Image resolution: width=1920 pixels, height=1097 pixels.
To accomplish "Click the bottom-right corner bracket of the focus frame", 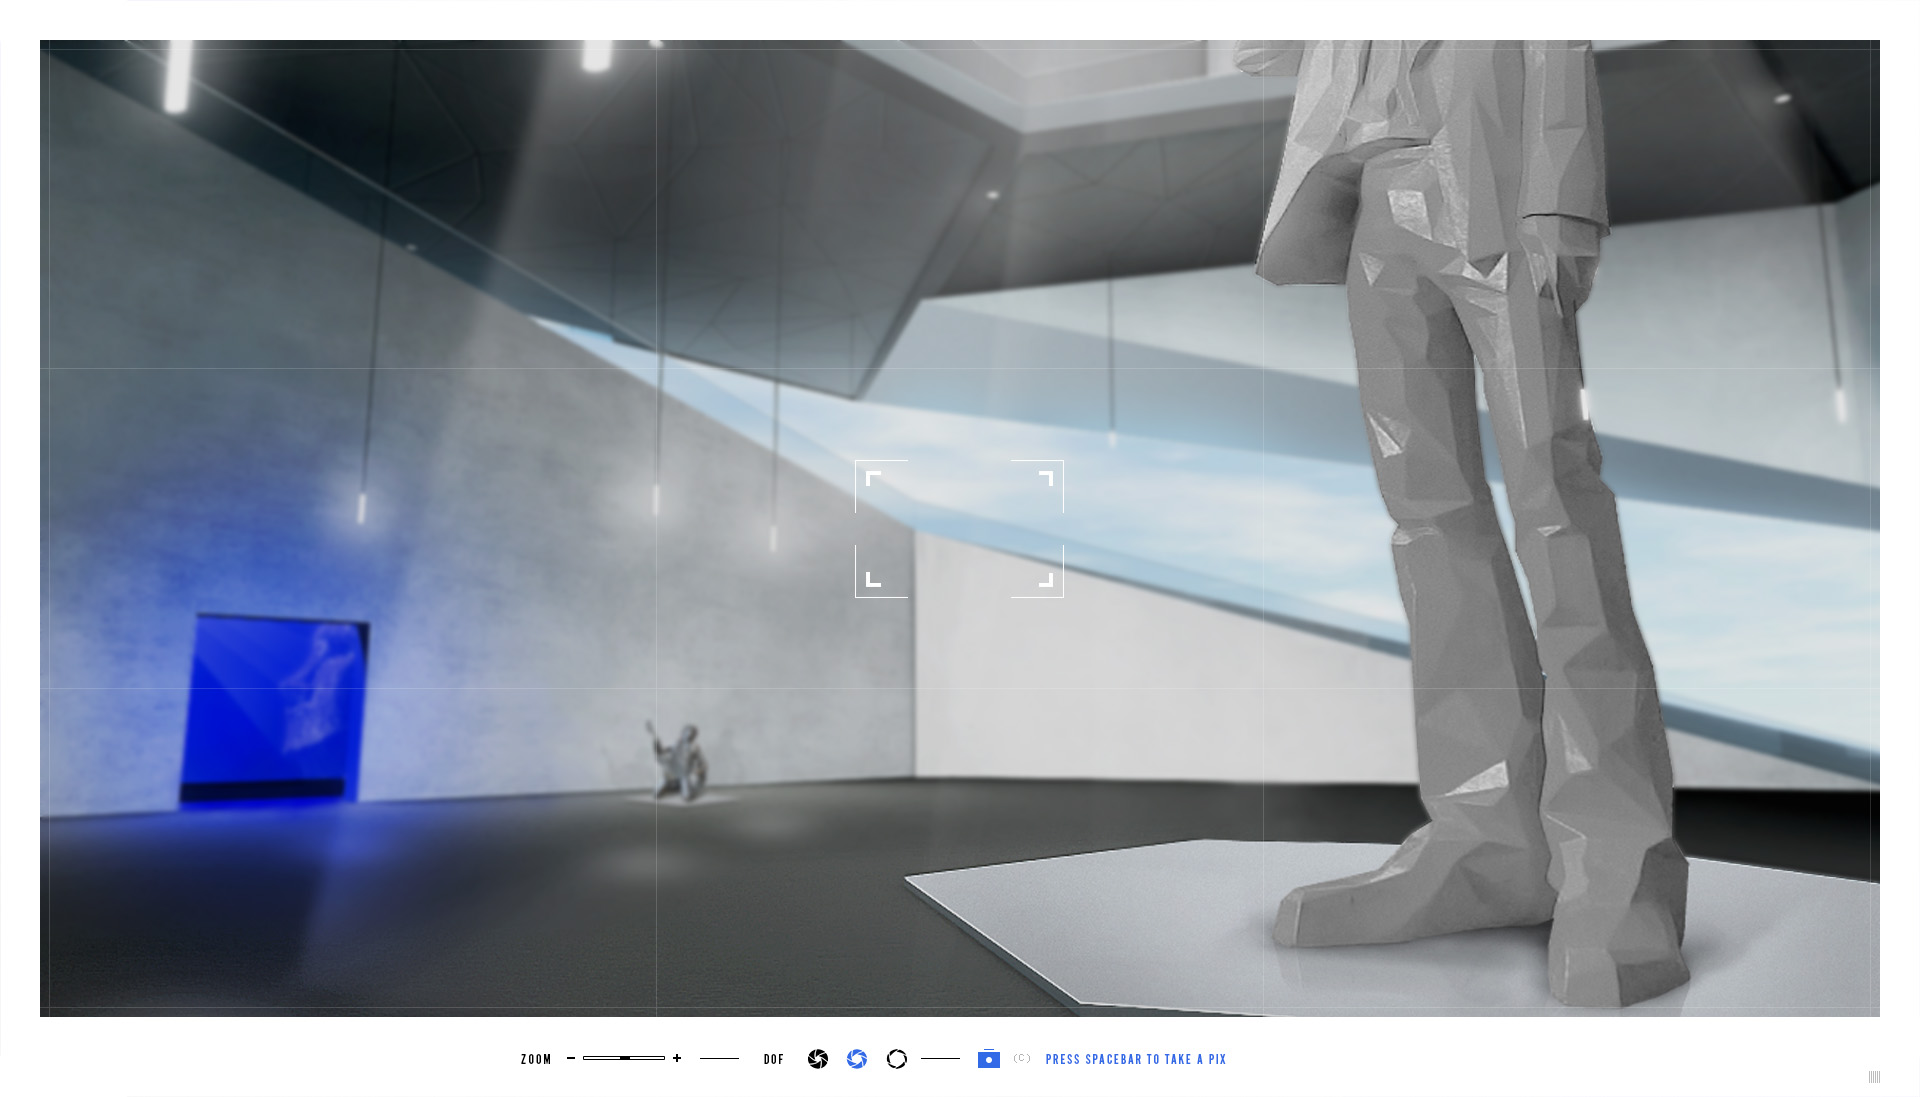I will (1046, 579).
